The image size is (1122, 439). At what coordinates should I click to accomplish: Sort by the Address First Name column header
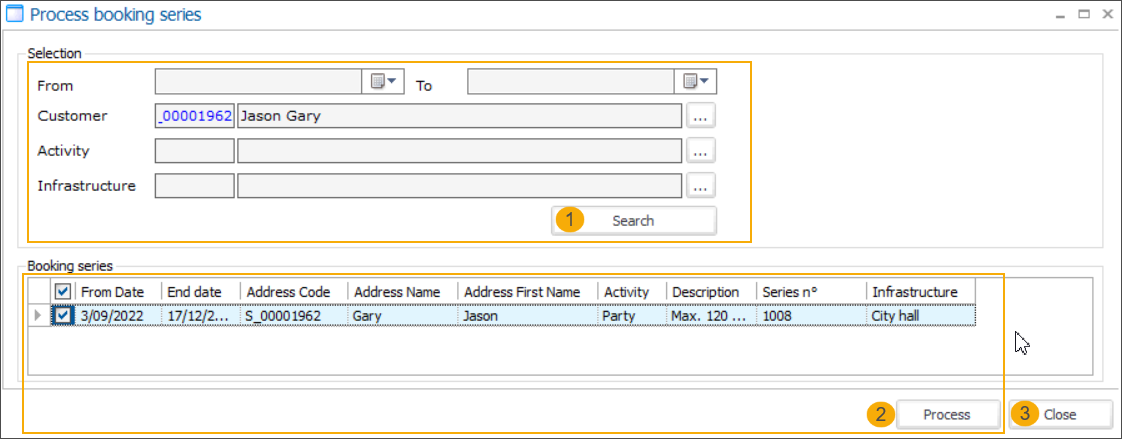tap(529, 292)
